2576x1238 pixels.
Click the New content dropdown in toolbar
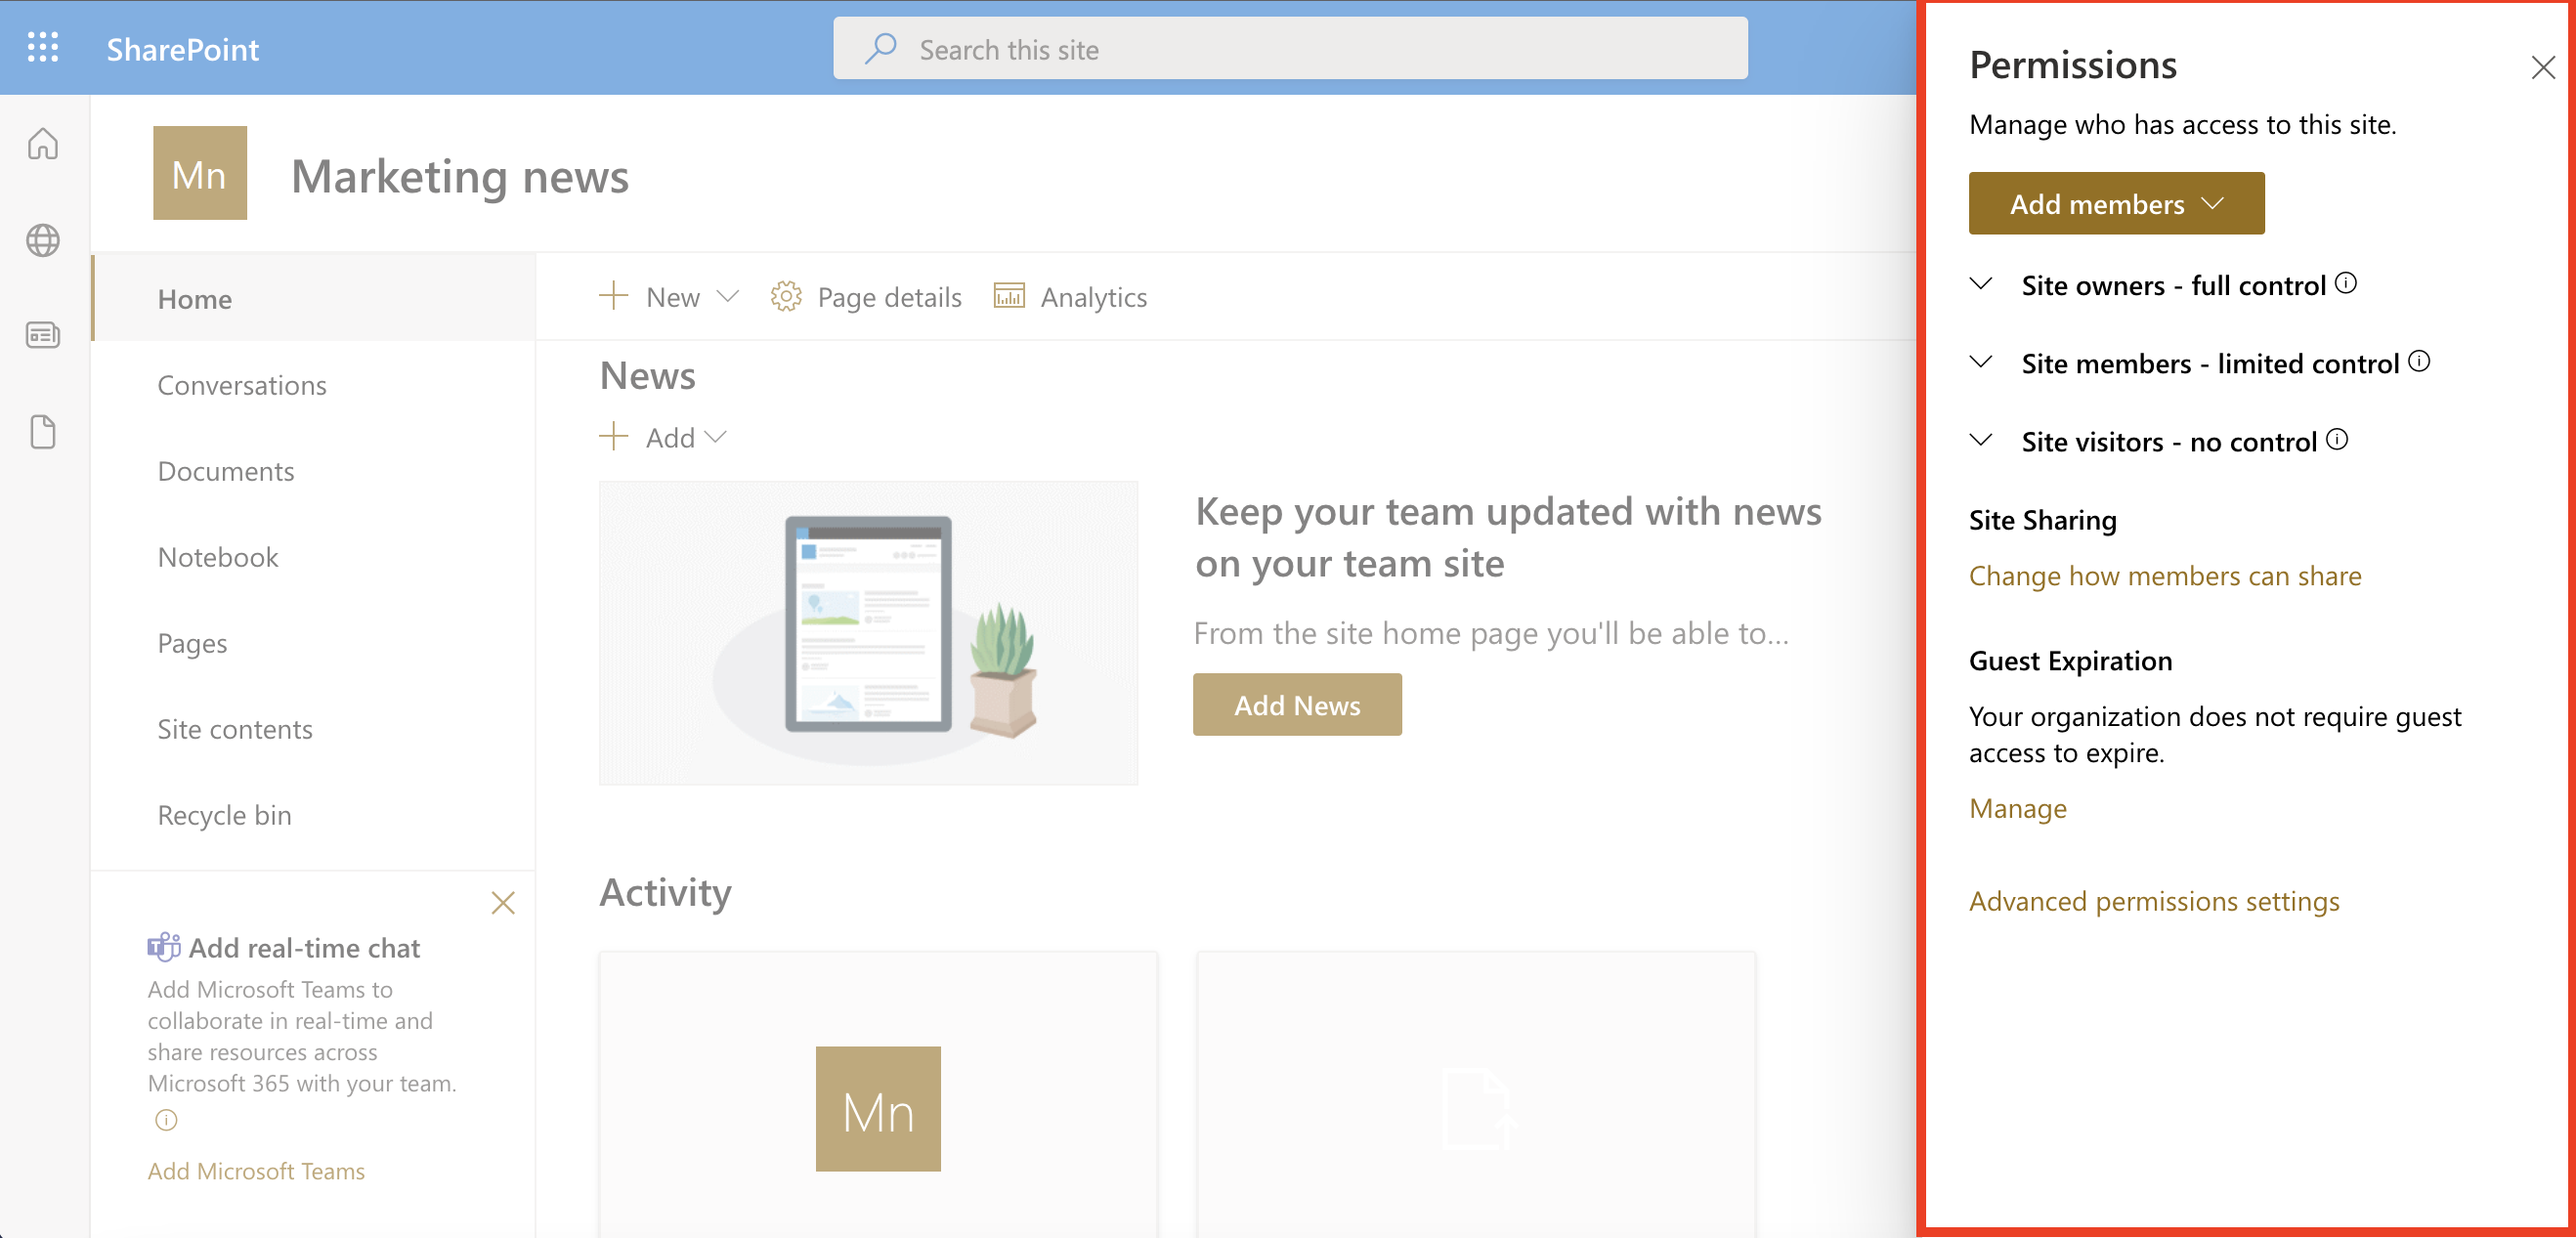[665, 297]
